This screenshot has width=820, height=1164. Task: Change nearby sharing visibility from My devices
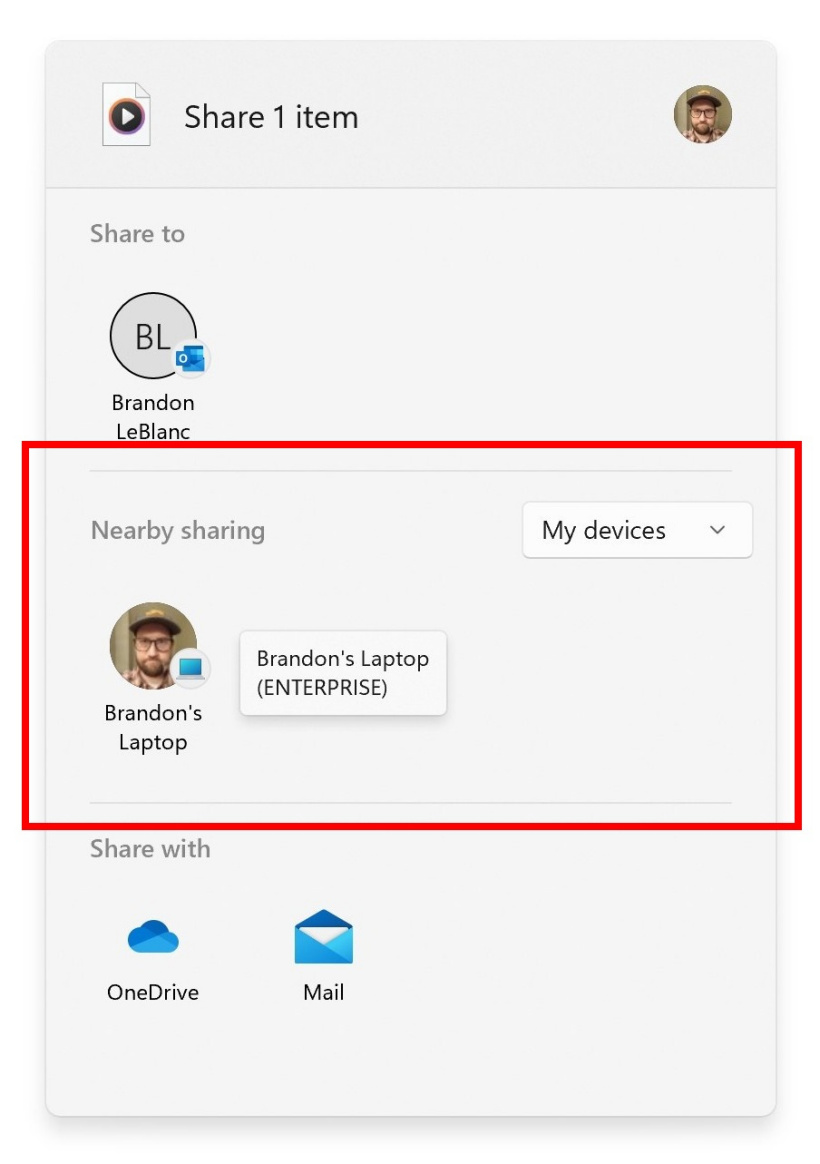637,530
